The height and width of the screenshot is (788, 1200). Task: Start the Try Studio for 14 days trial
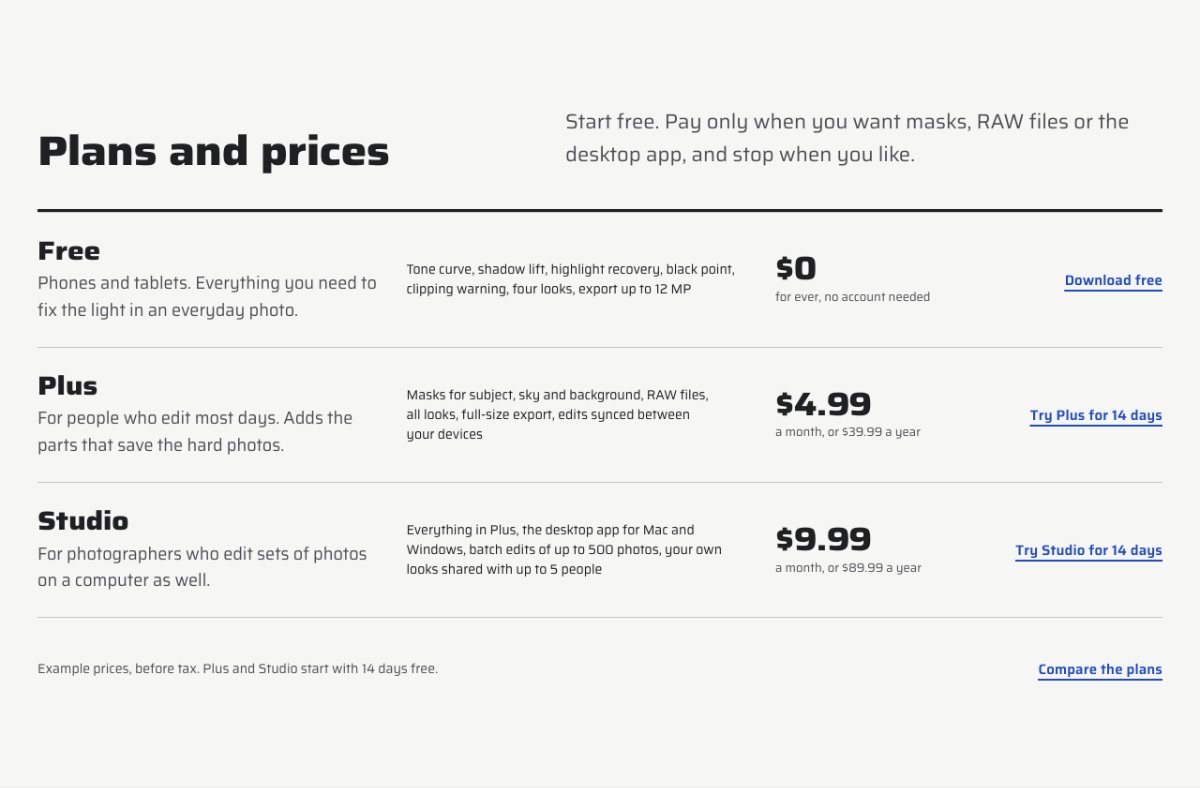[1089, 551]
